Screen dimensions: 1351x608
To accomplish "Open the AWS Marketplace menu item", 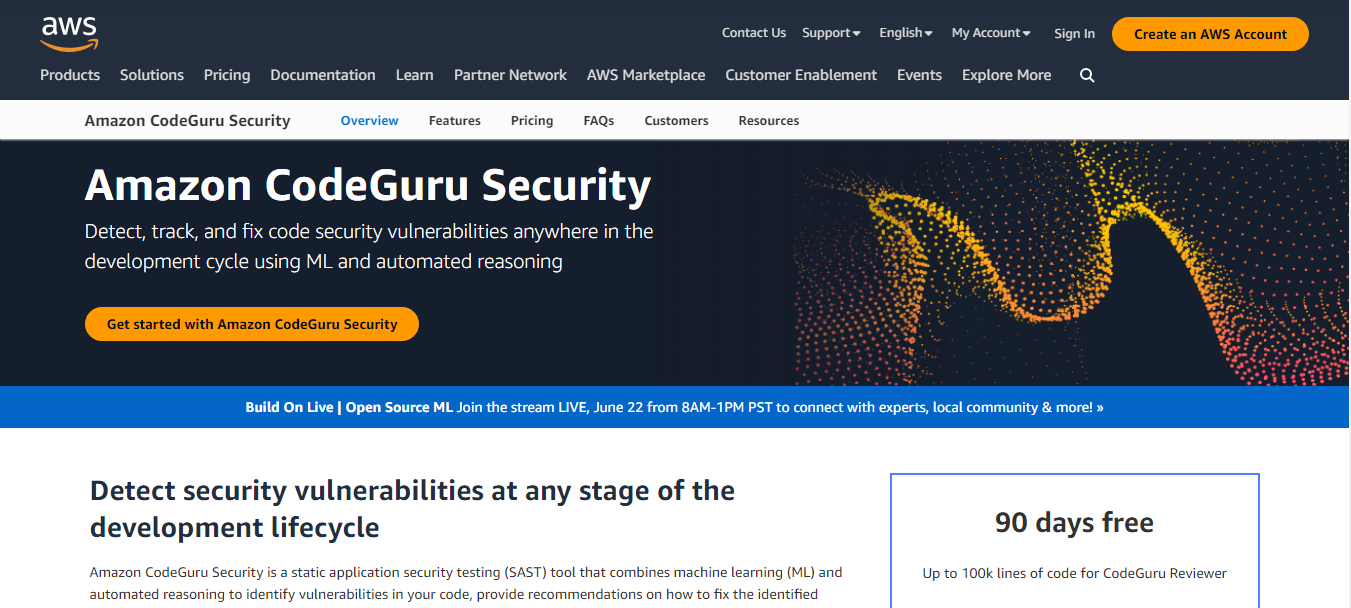I will [x=646, y=75].
